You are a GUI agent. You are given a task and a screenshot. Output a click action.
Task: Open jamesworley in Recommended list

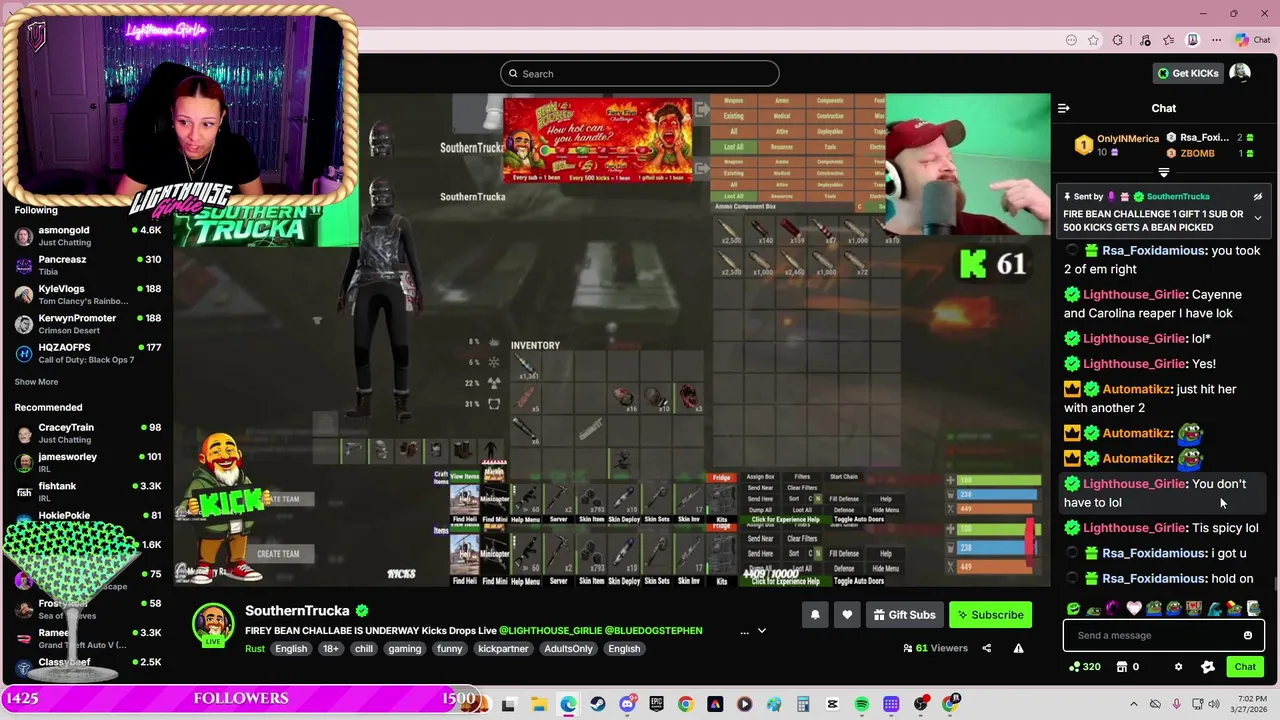click(x=87, y=462)
